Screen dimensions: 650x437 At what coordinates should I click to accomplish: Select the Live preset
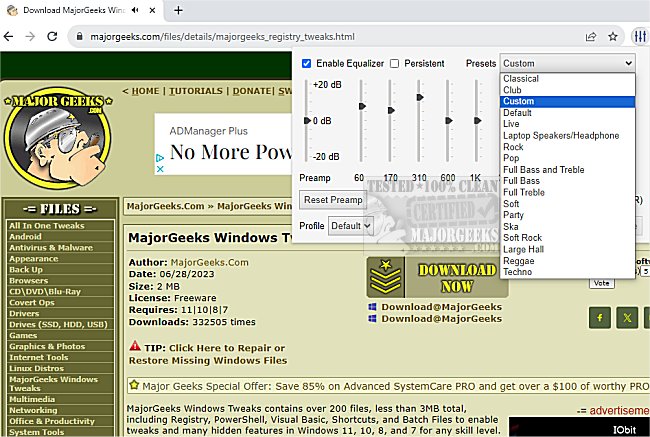click(x=568, y=124)
